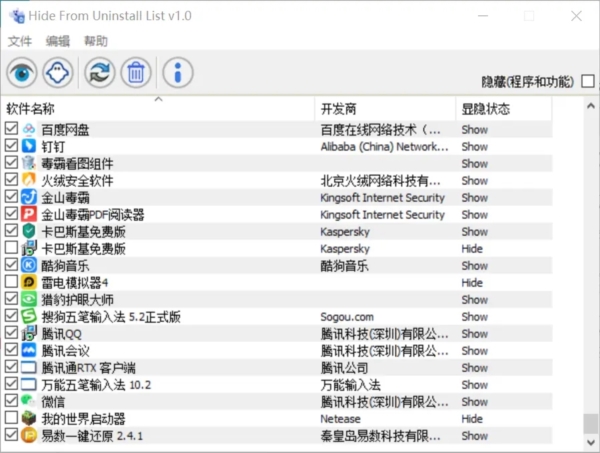This screenshot has width=600, height=453.
Task: Check the 我的世界启动器 checkbox
Action: 11,418
